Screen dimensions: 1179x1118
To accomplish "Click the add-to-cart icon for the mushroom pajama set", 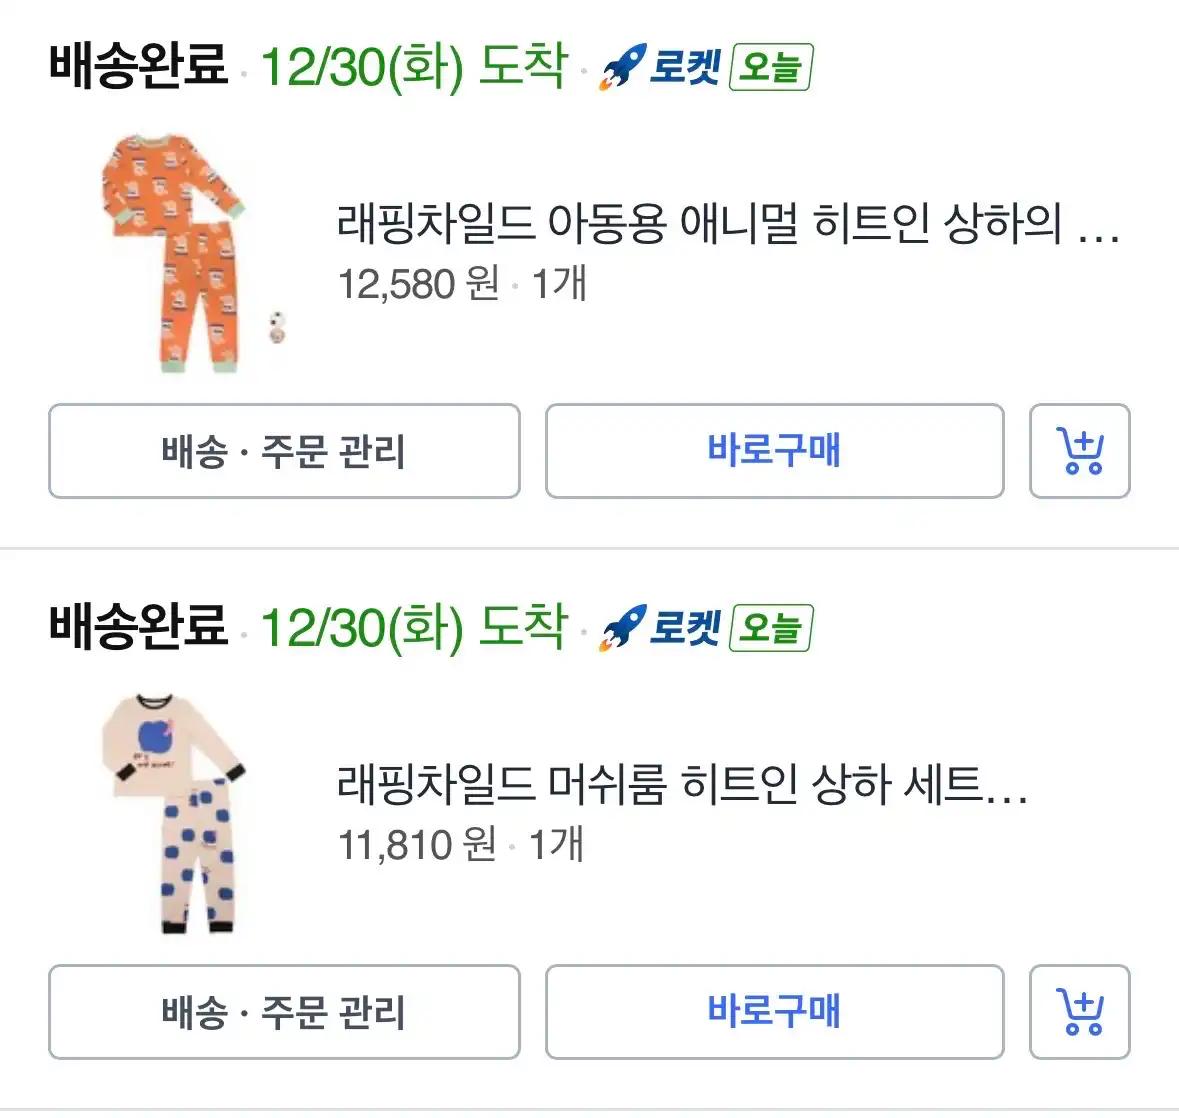I will 1080,1012.
